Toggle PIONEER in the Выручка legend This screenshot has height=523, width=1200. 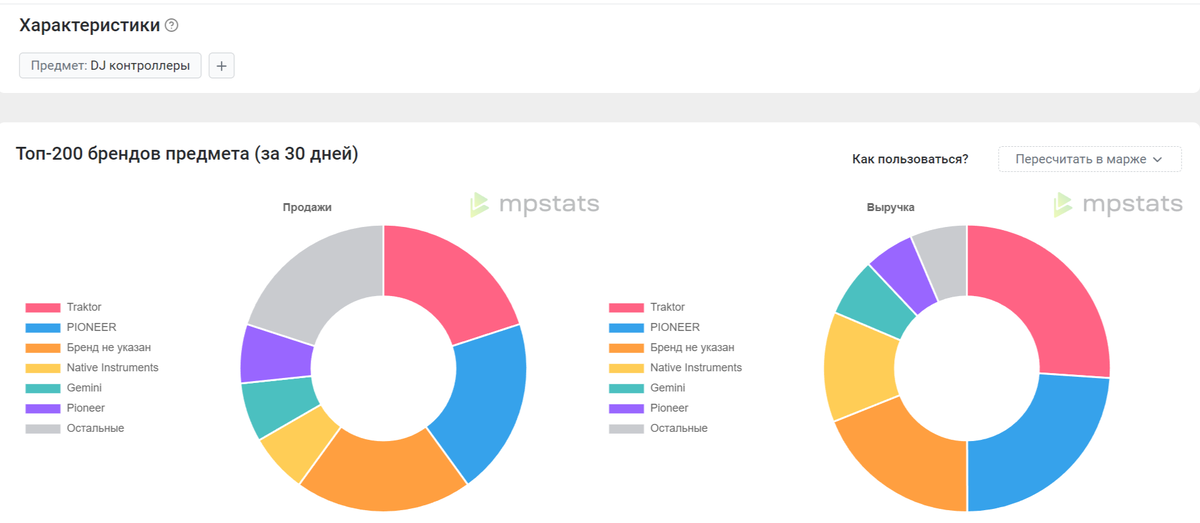click(654, 327)
